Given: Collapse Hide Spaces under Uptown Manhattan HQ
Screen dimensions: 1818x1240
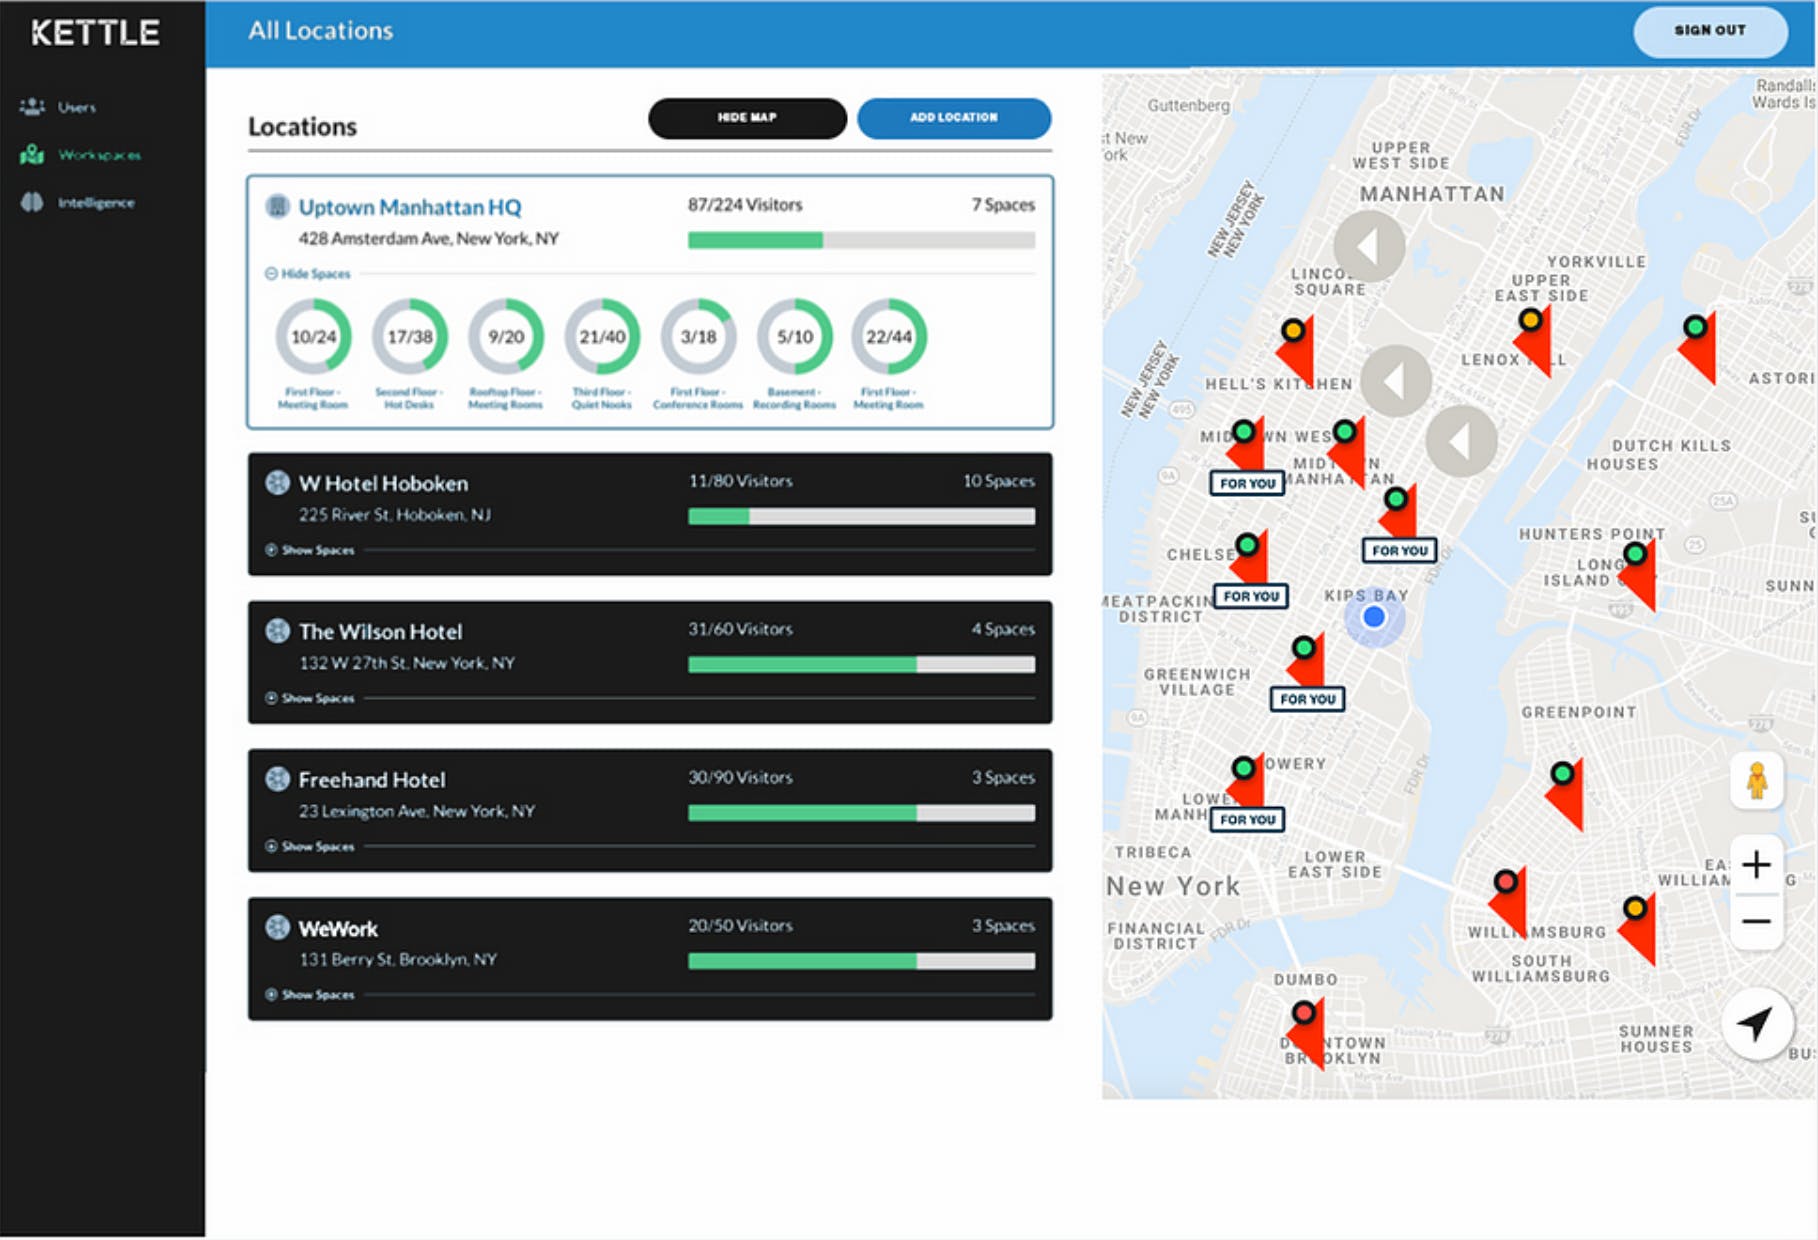Looking at the screenshot, I should tap(308, 274).
